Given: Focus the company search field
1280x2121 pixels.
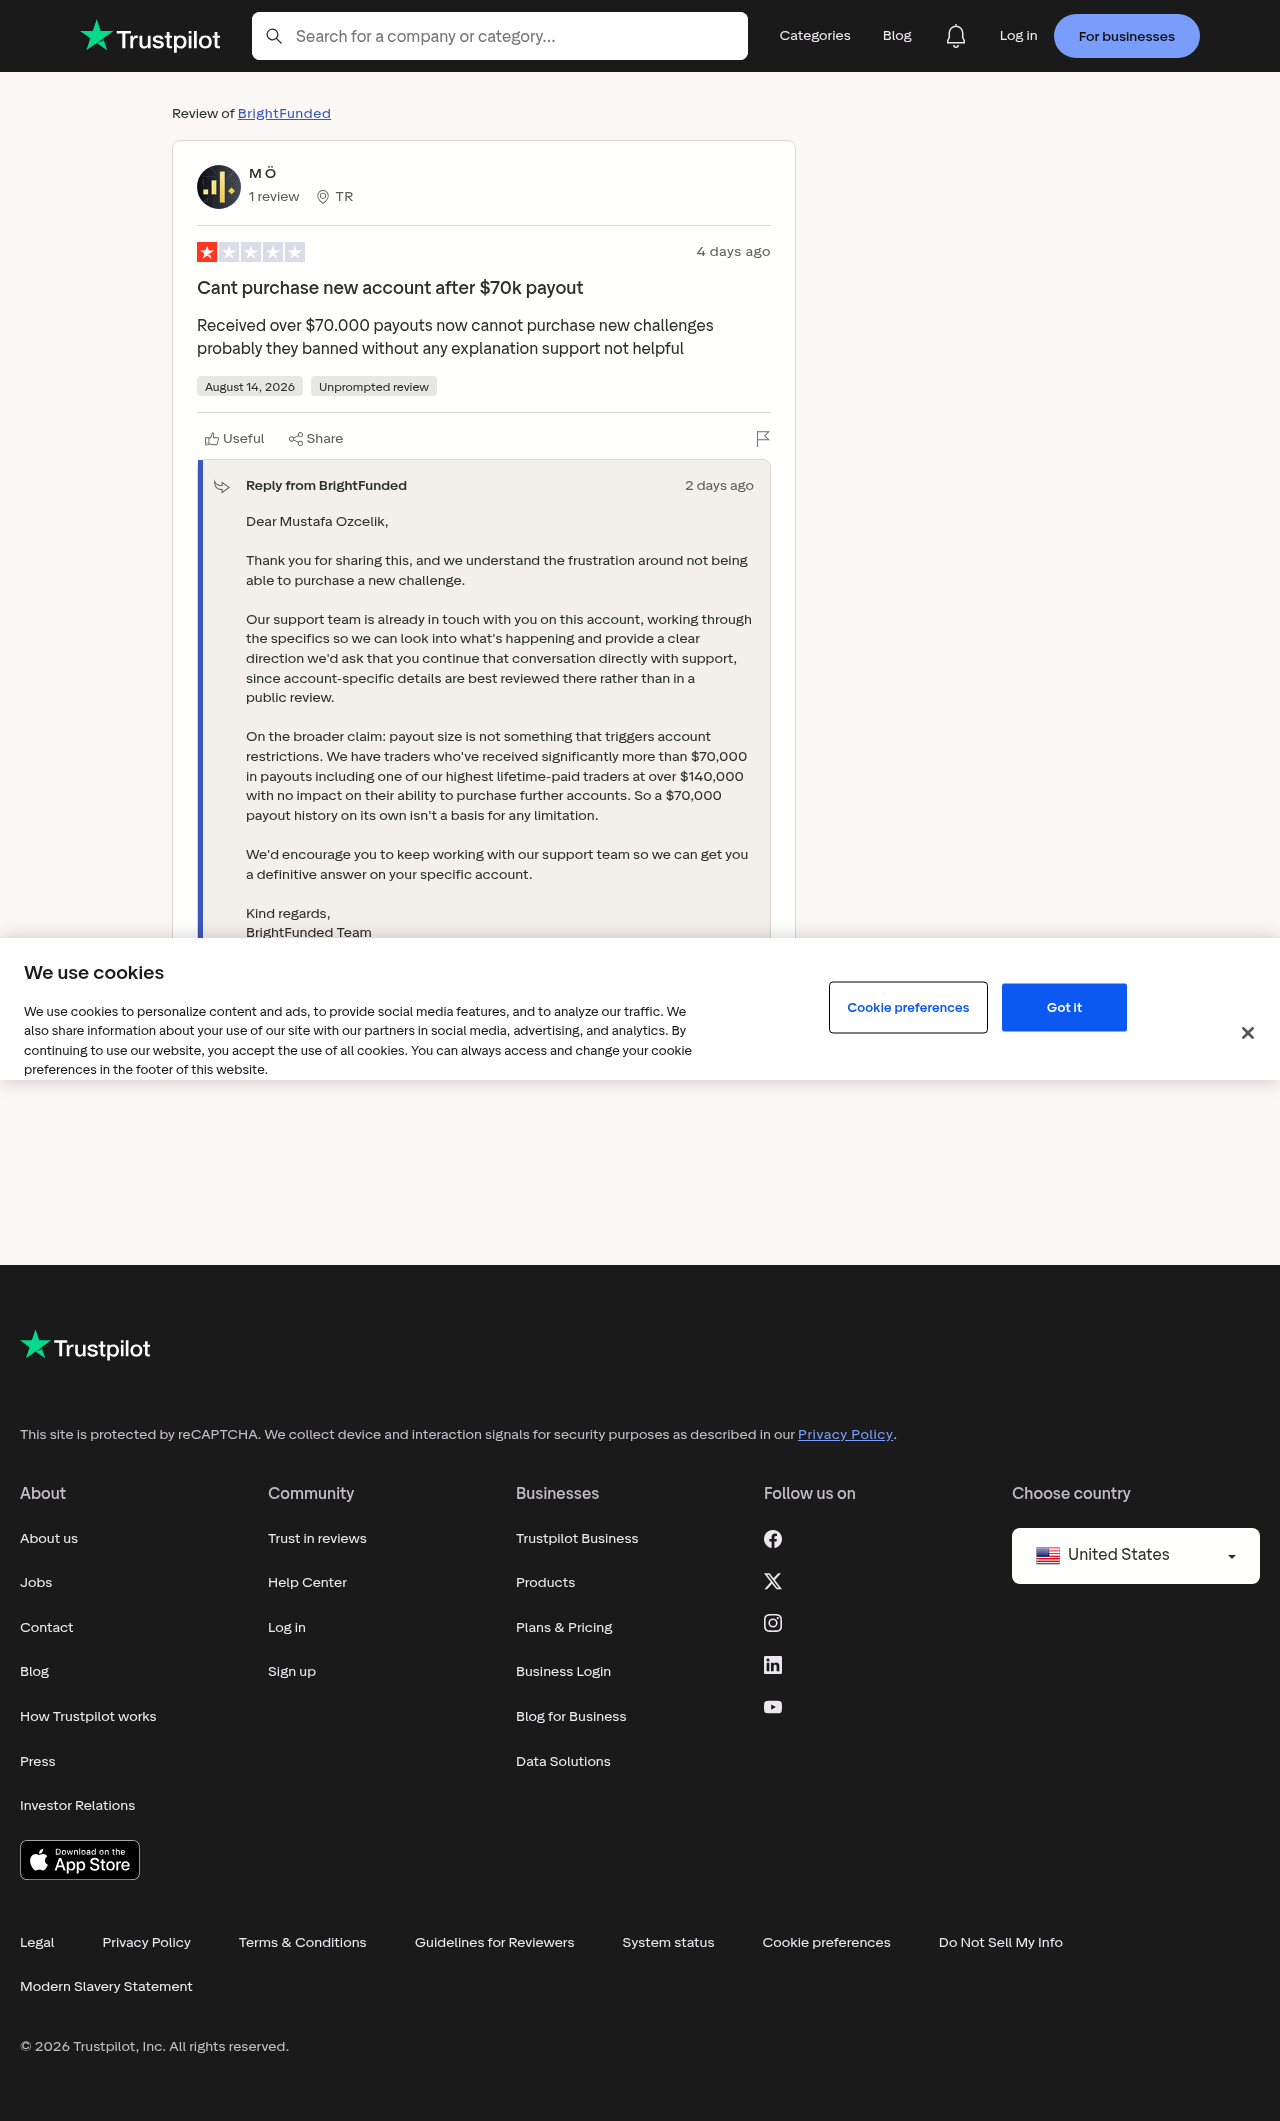Looking at the screenshot, I should (500, 36).
